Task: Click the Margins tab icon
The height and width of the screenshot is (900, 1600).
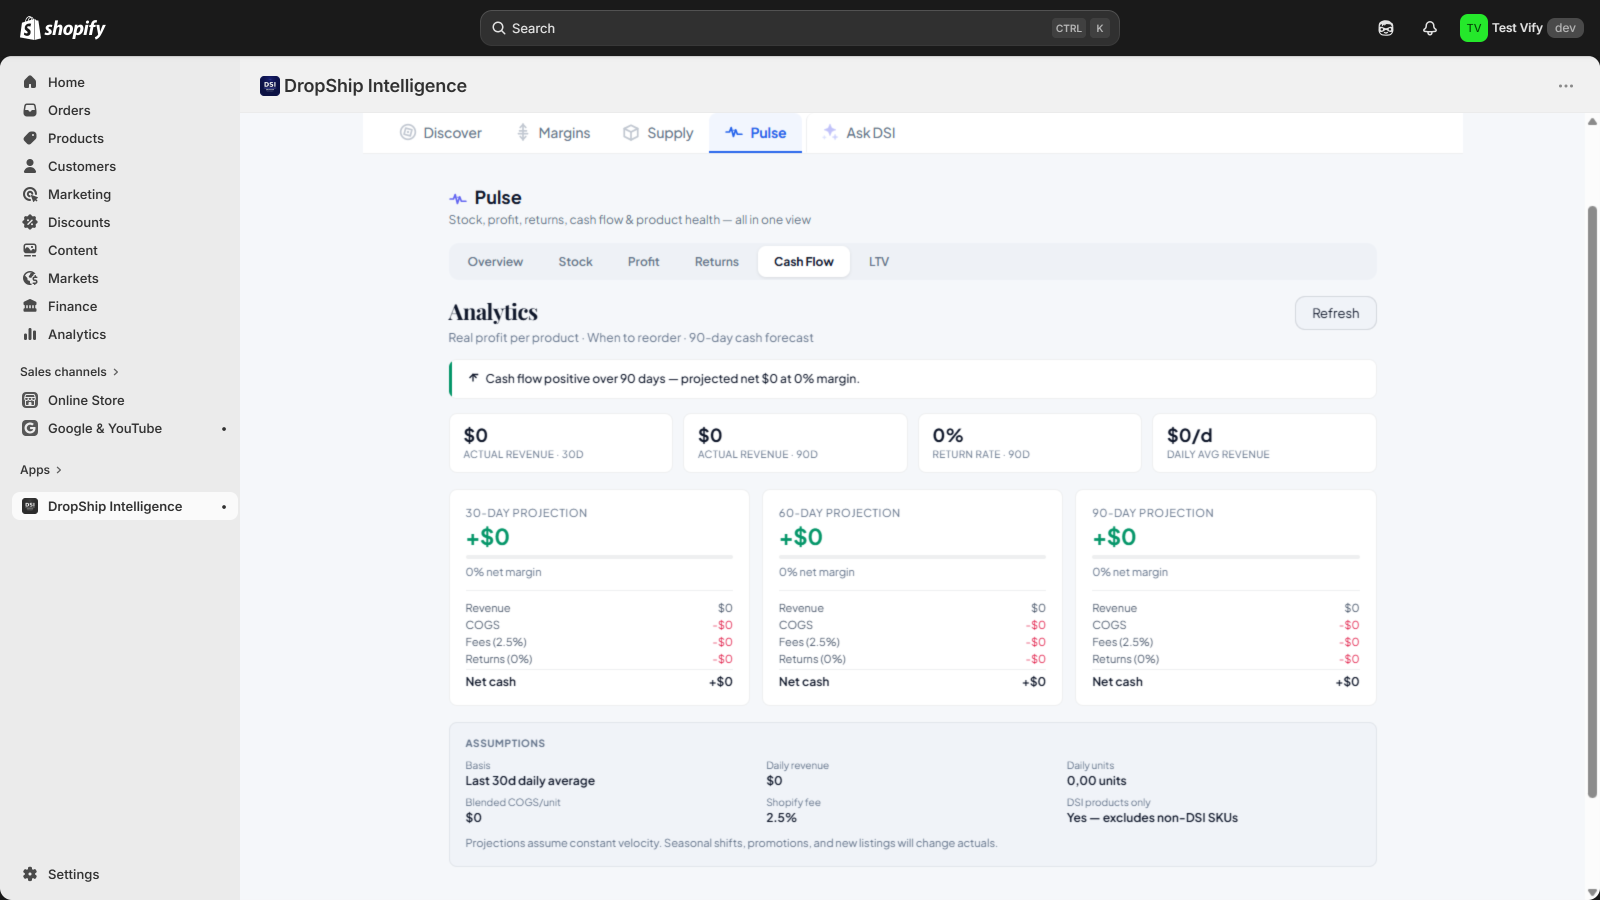Action: (x=523, y=132)
